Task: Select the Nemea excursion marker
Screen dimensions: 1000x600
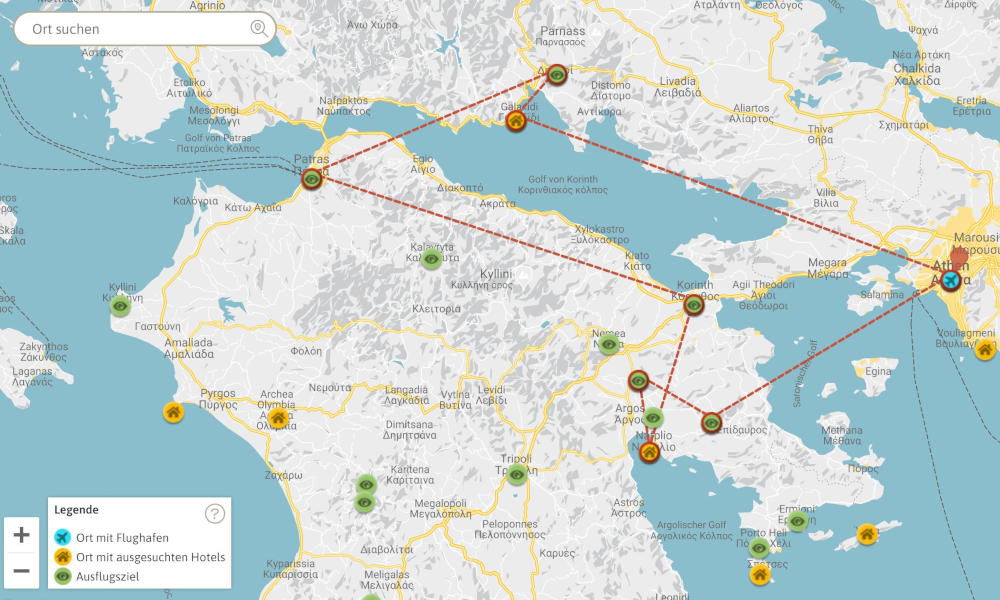Action: (609, 345)
